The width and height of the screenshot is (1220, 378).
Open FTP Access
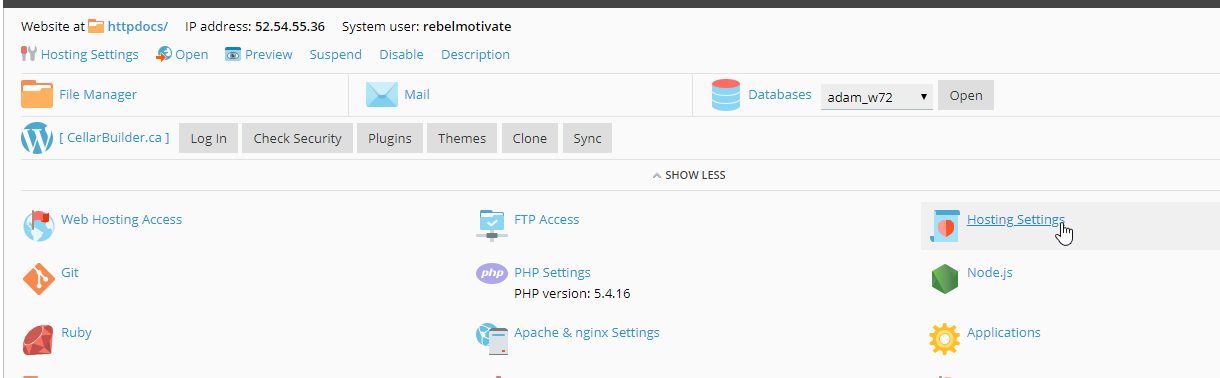click(x=547, y=219)
